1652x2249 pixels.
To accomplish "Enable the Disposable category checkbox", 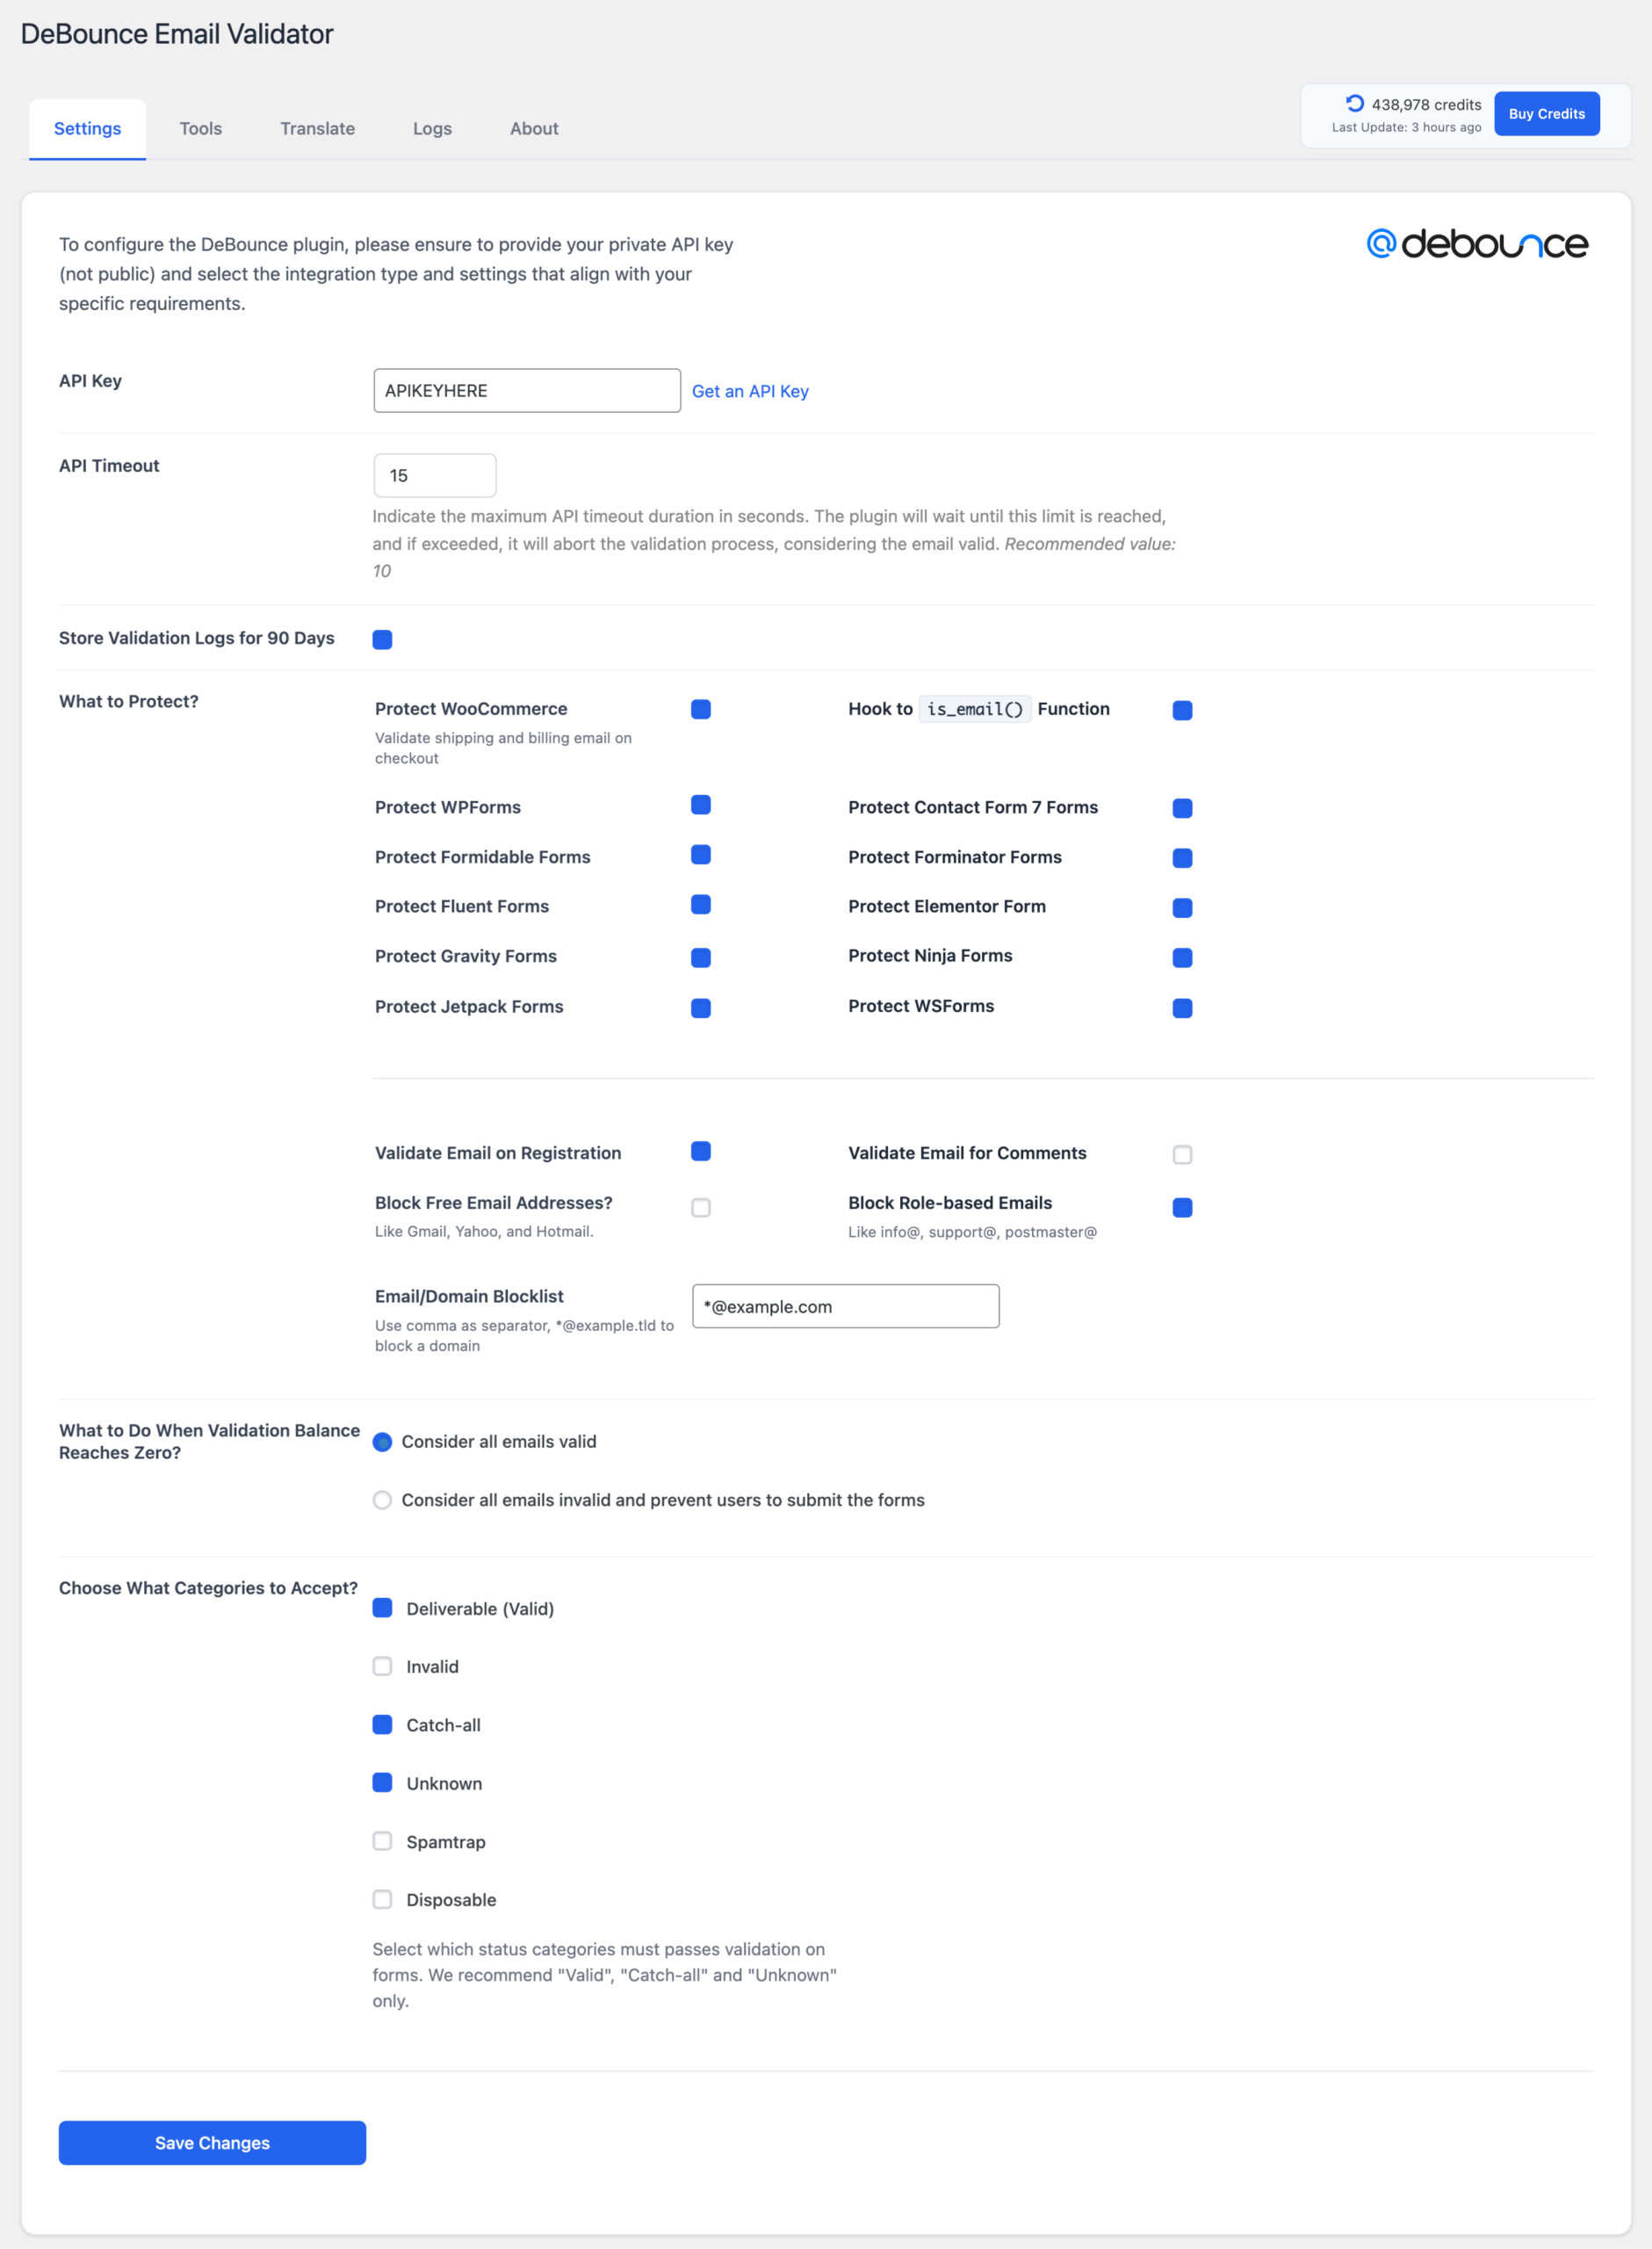I will pyautogui.click(x=382, y=1899).
